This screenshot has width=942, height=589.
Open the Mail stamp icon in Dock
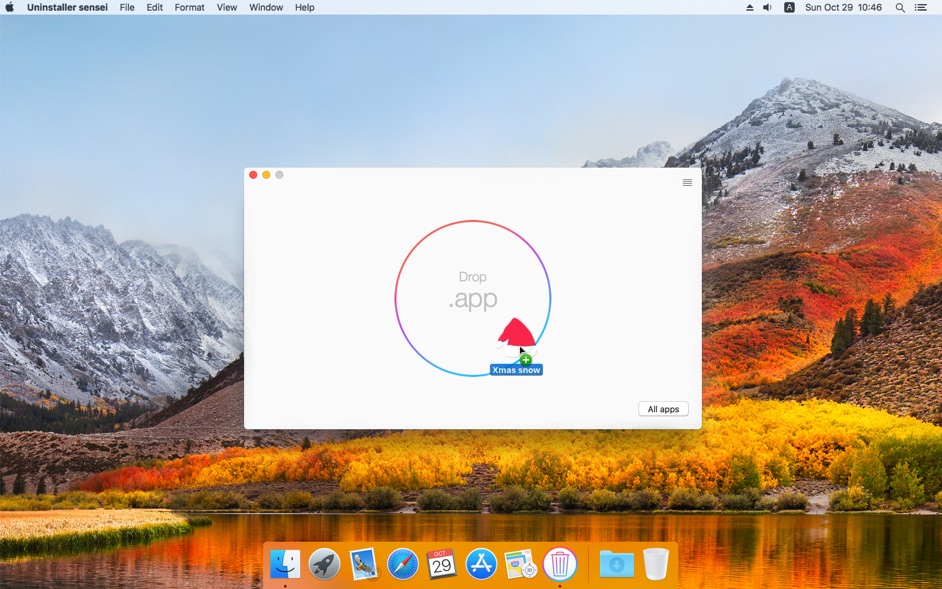coord(363,564)
